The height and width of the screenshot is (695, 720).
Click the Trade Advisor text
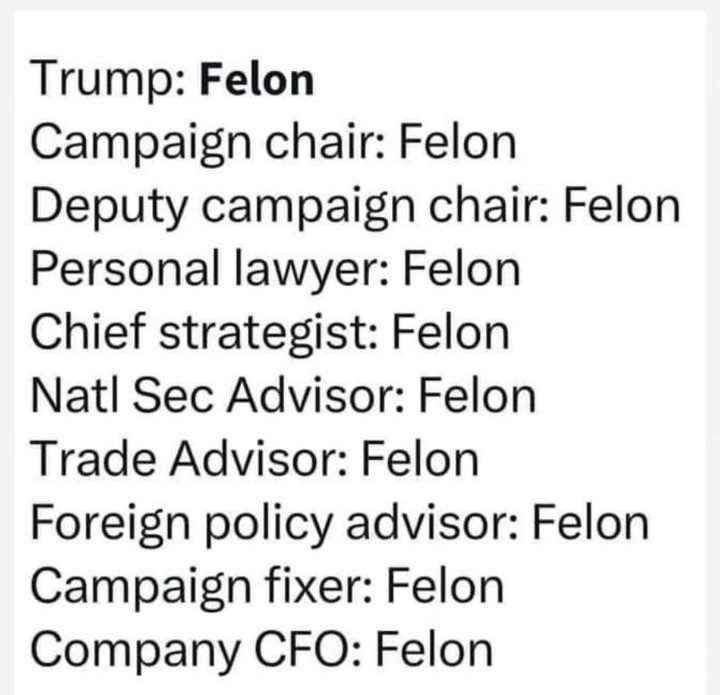[x=189, y=460]
